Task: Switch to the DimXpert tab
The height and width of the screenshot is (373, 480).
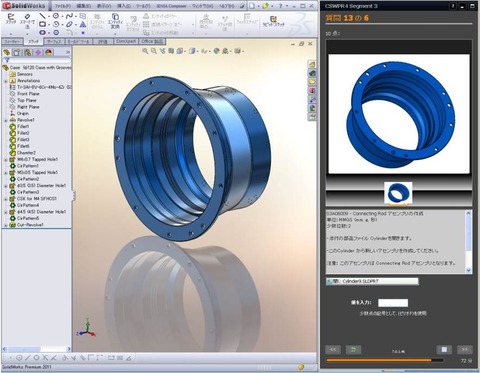Action: pos(126,41)
